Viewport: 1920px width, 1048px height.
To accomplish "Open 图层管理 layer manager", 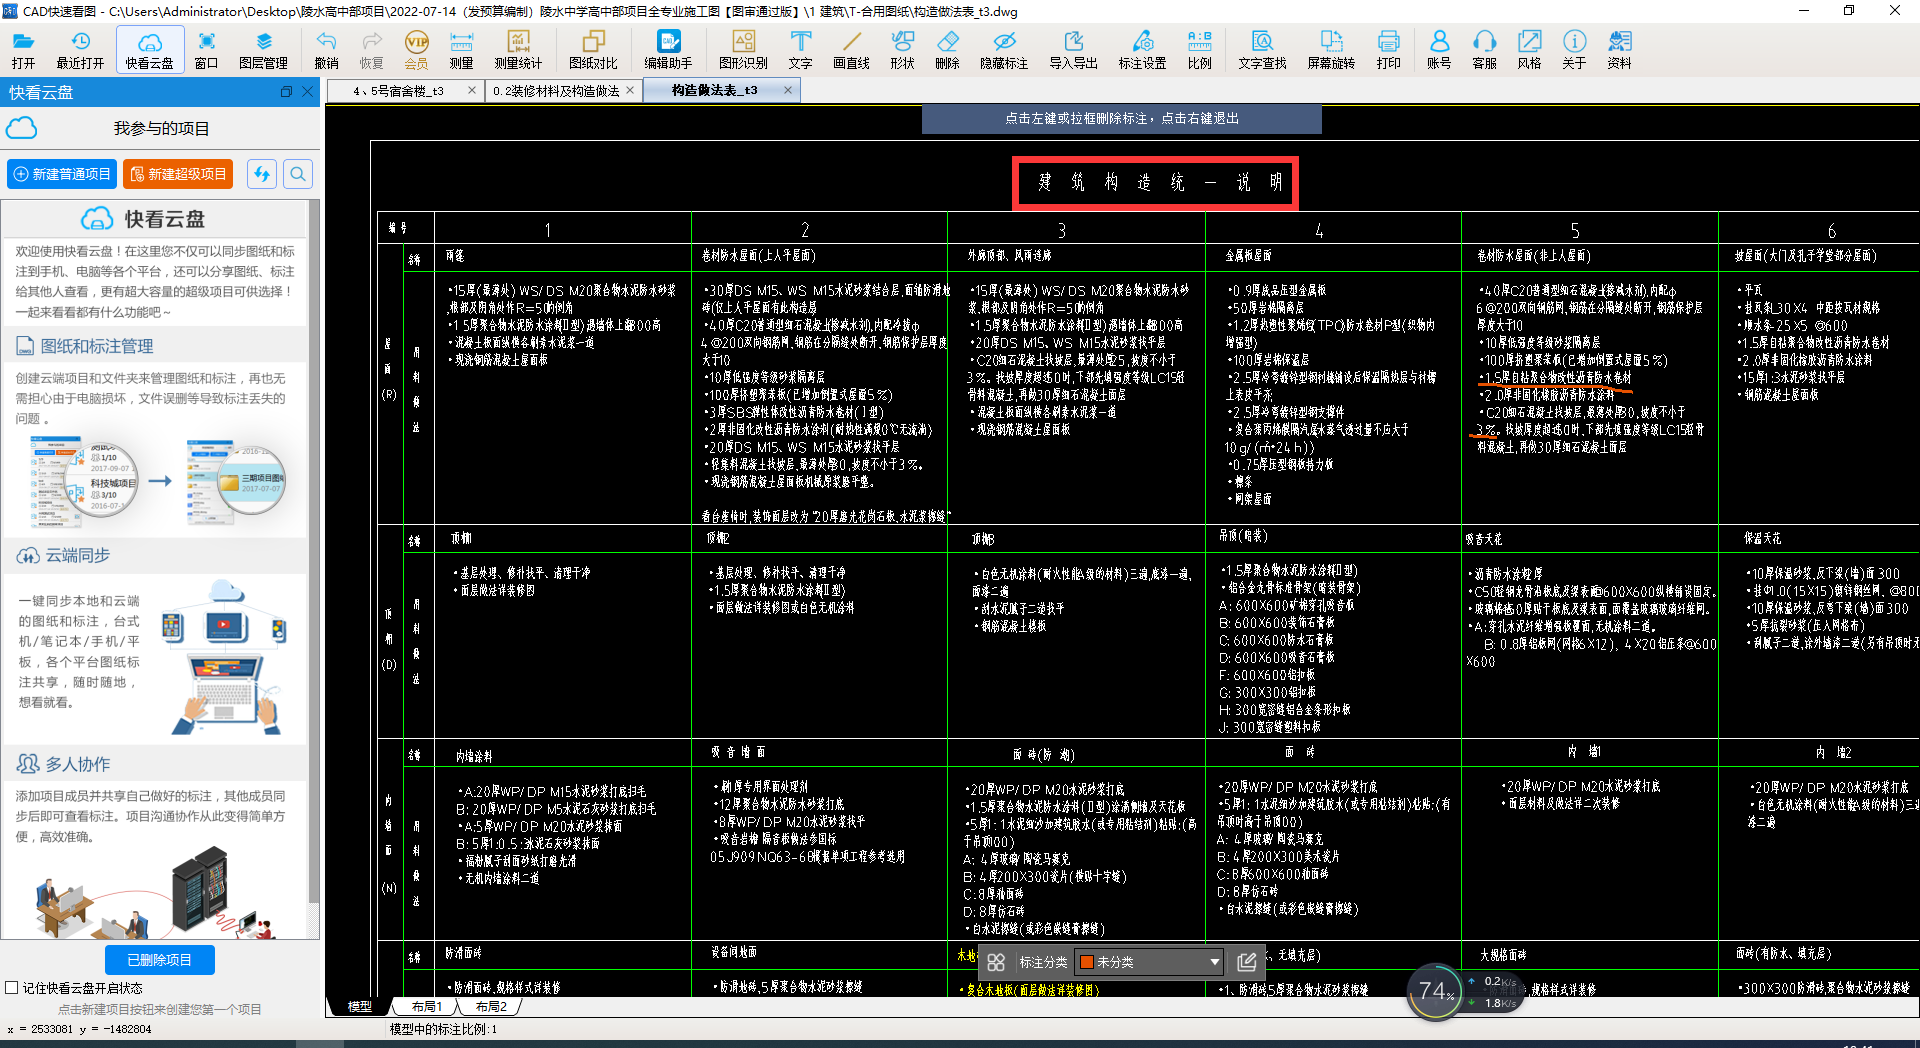I will pos(264,49).
